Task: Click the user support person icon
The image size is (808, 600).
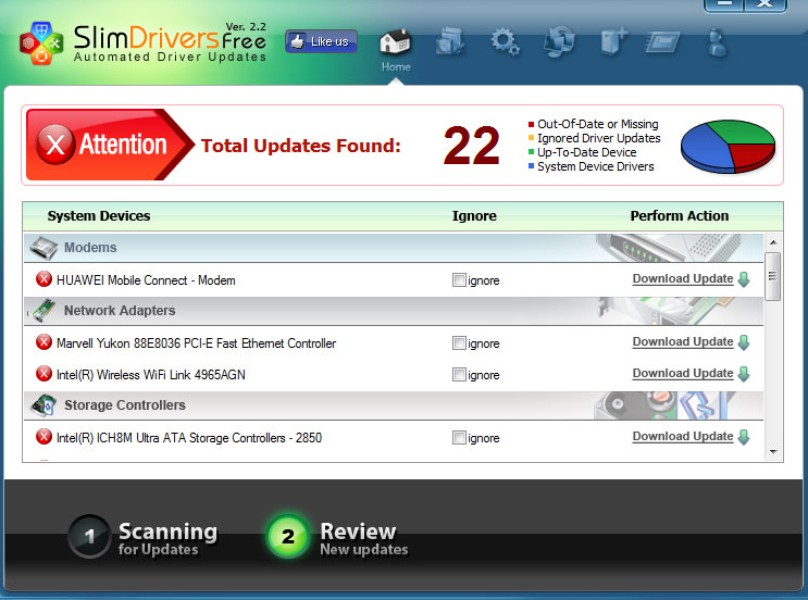Action: 717,42
